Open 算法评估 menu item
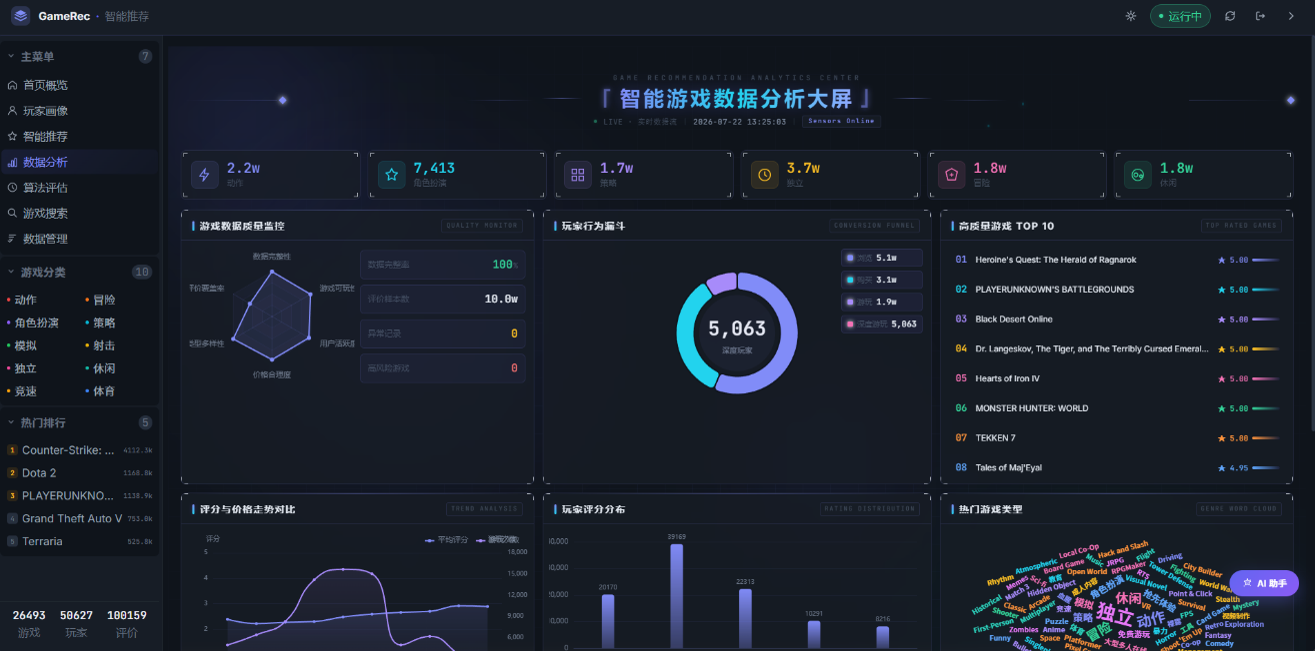Screen dimensions: 1315x651 pyautogui.click(x=80, y=187)
